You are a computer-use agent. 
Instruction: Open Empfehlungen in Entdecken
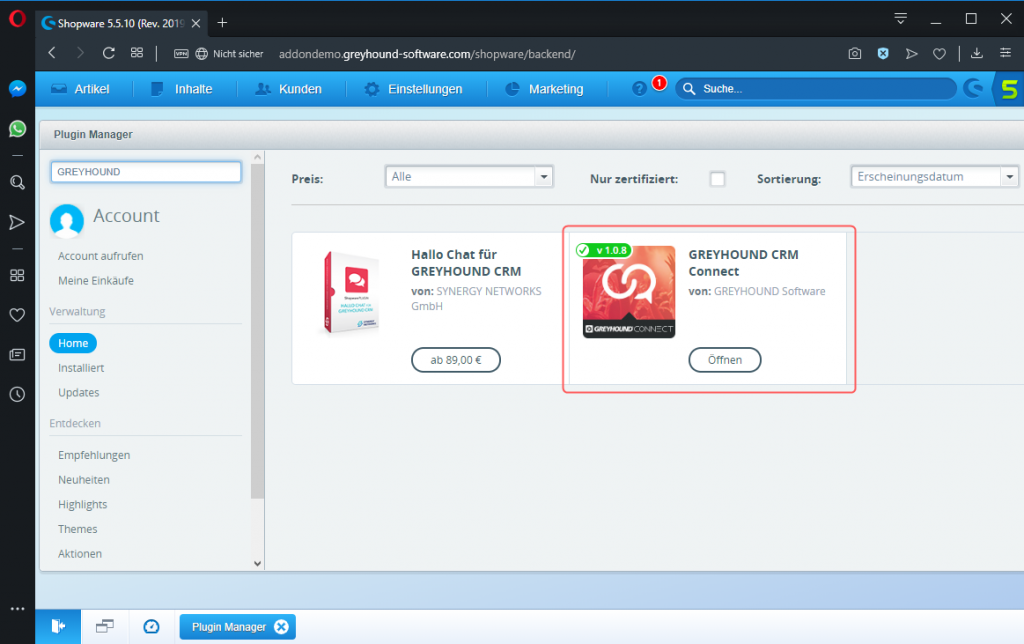pyautogui.click(x=94, y=455)
